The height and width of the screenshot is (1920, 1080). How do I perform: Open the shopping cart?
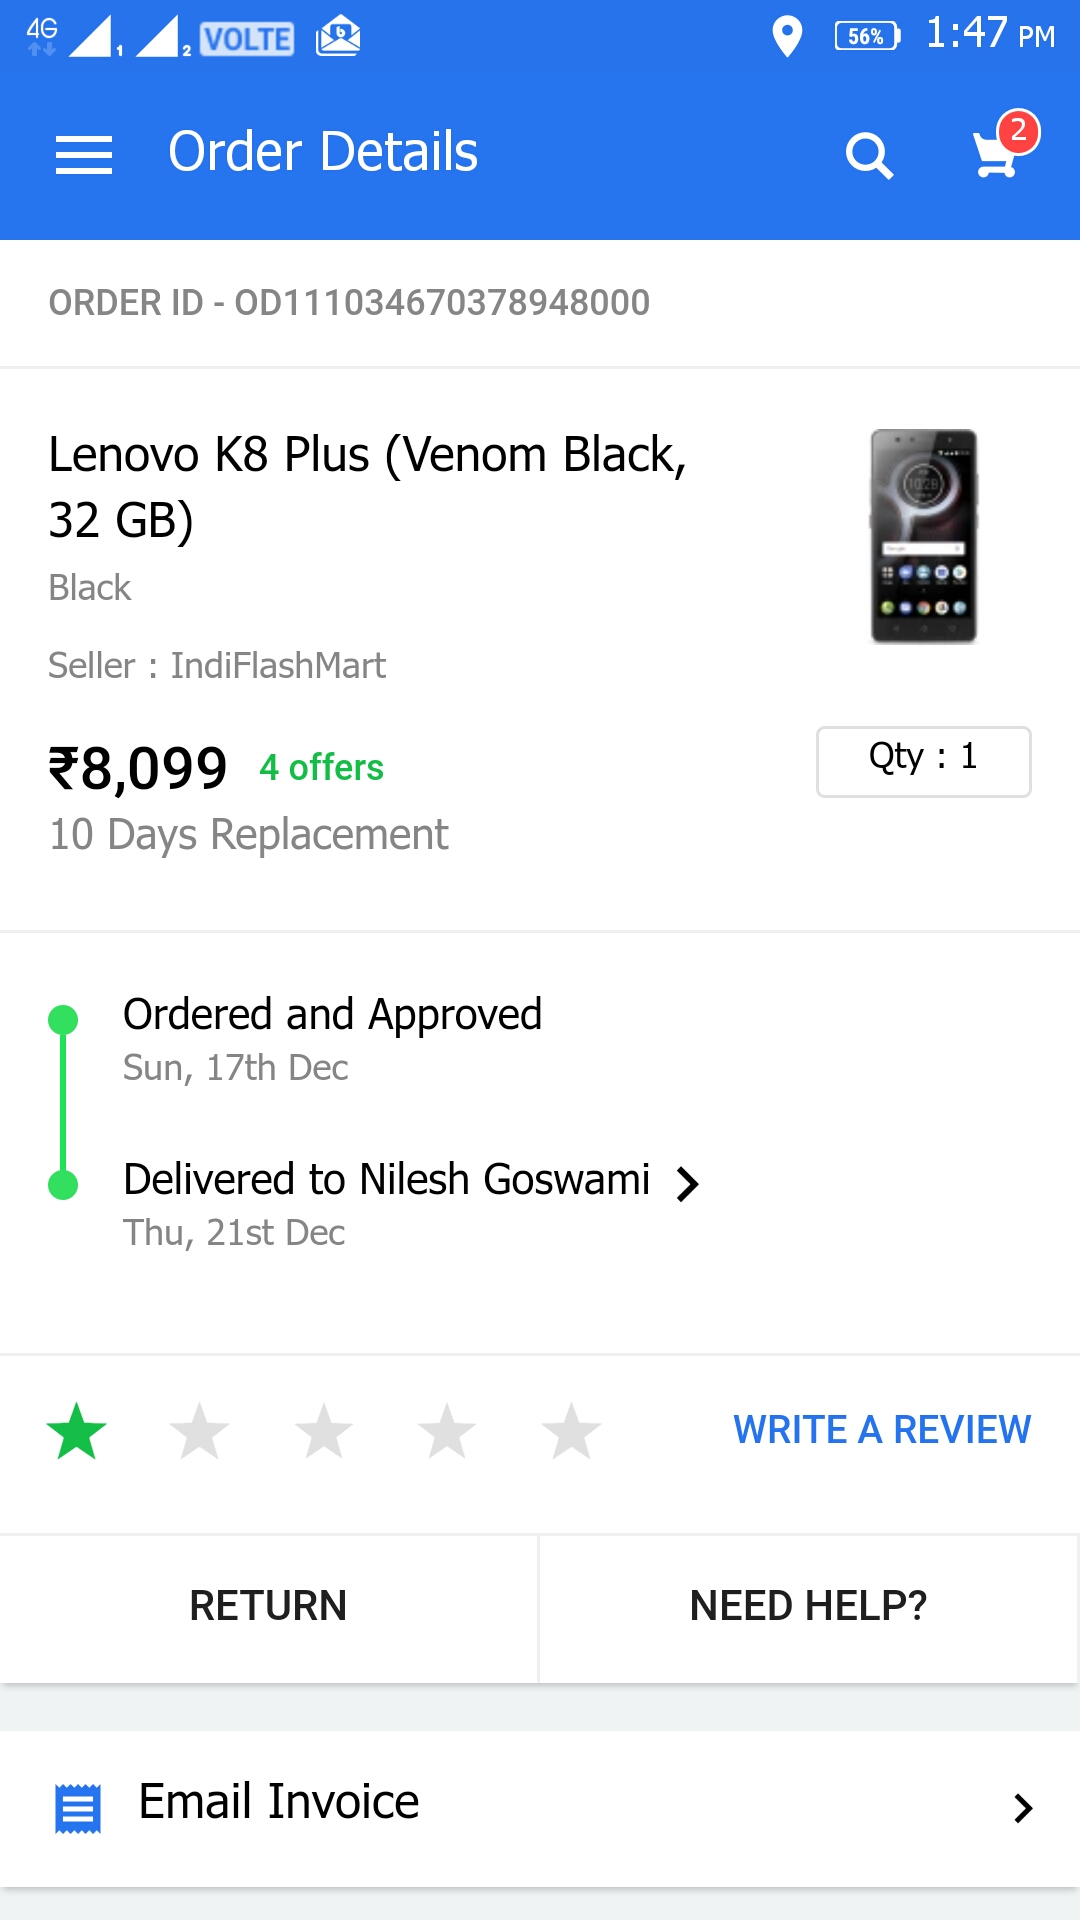click(998, 153)
